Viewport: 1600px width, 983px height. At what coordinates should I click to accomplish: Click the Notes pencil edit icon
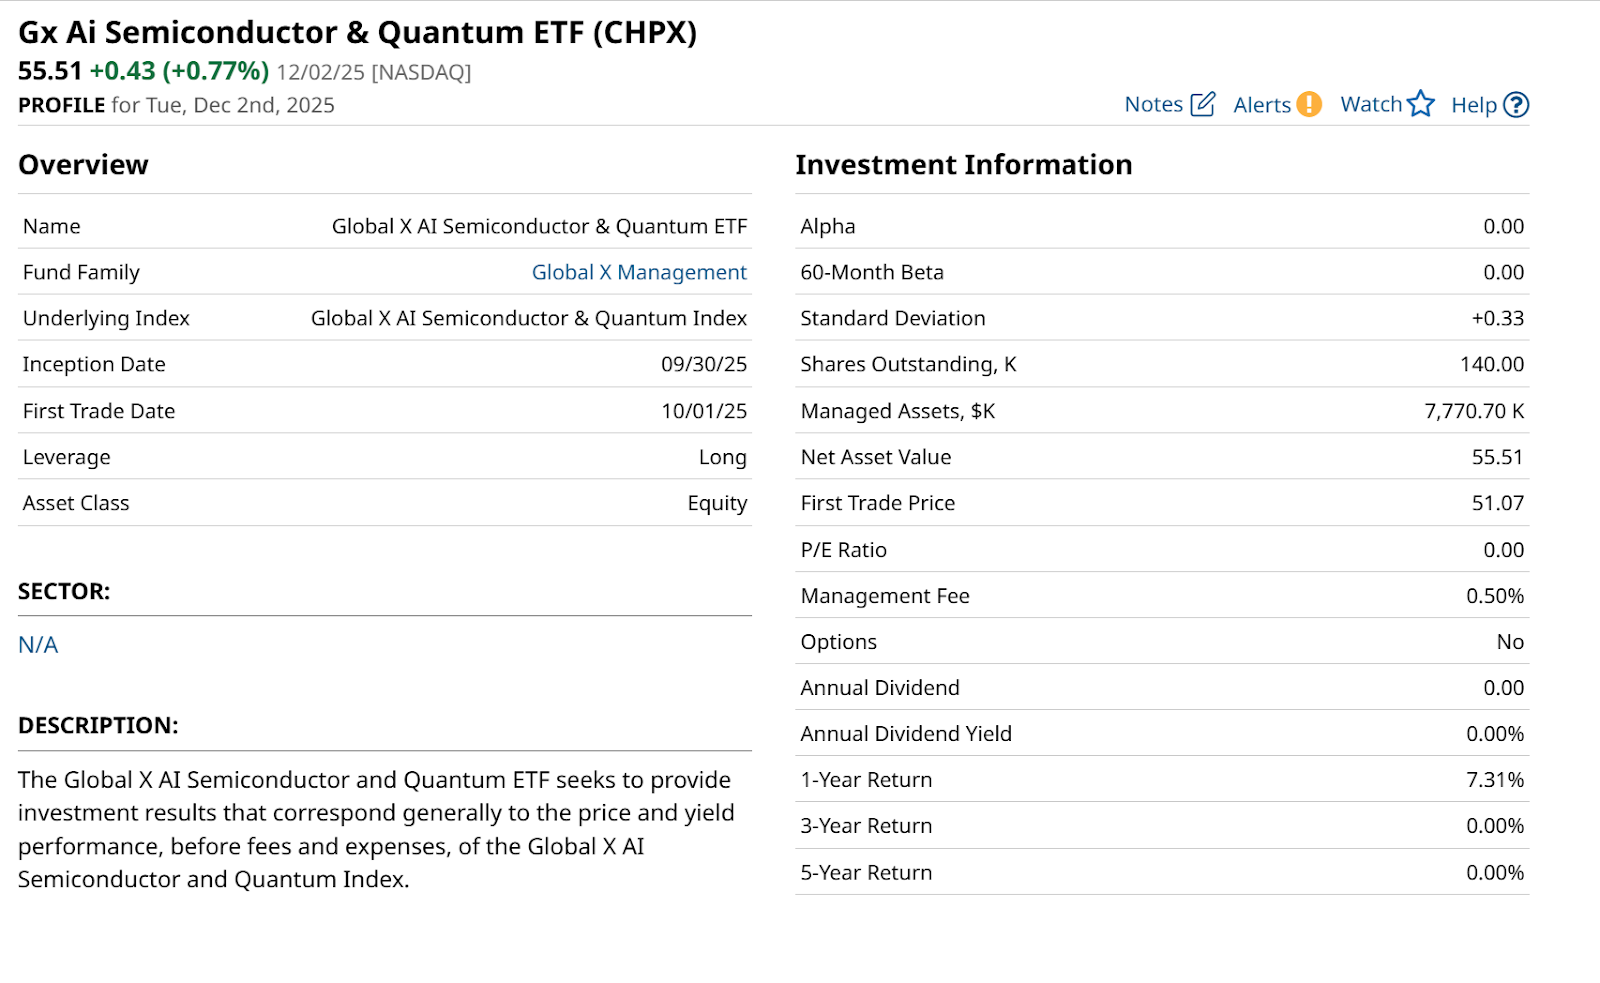tap(1203, 104)
